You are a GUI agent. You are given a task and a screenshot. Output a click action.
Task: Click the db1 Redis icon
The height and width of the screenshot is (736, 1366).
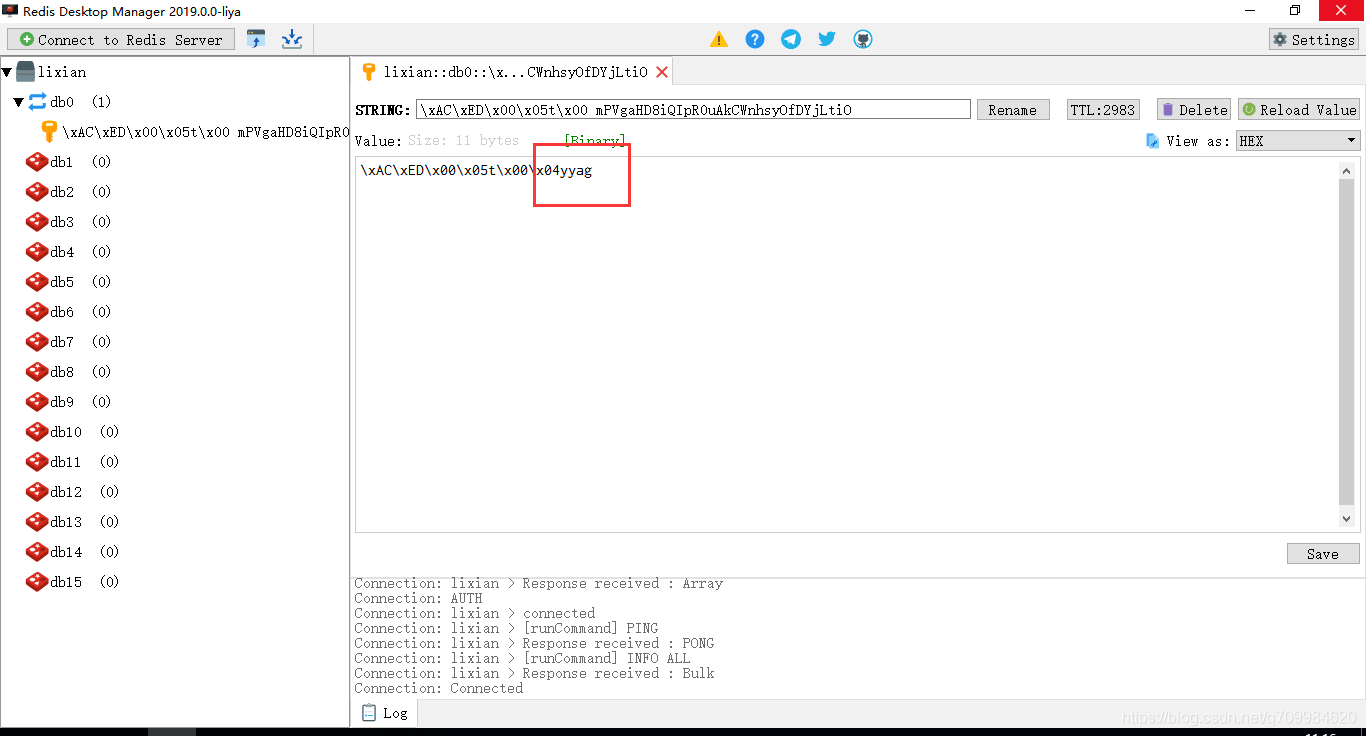tap(37, 162)
